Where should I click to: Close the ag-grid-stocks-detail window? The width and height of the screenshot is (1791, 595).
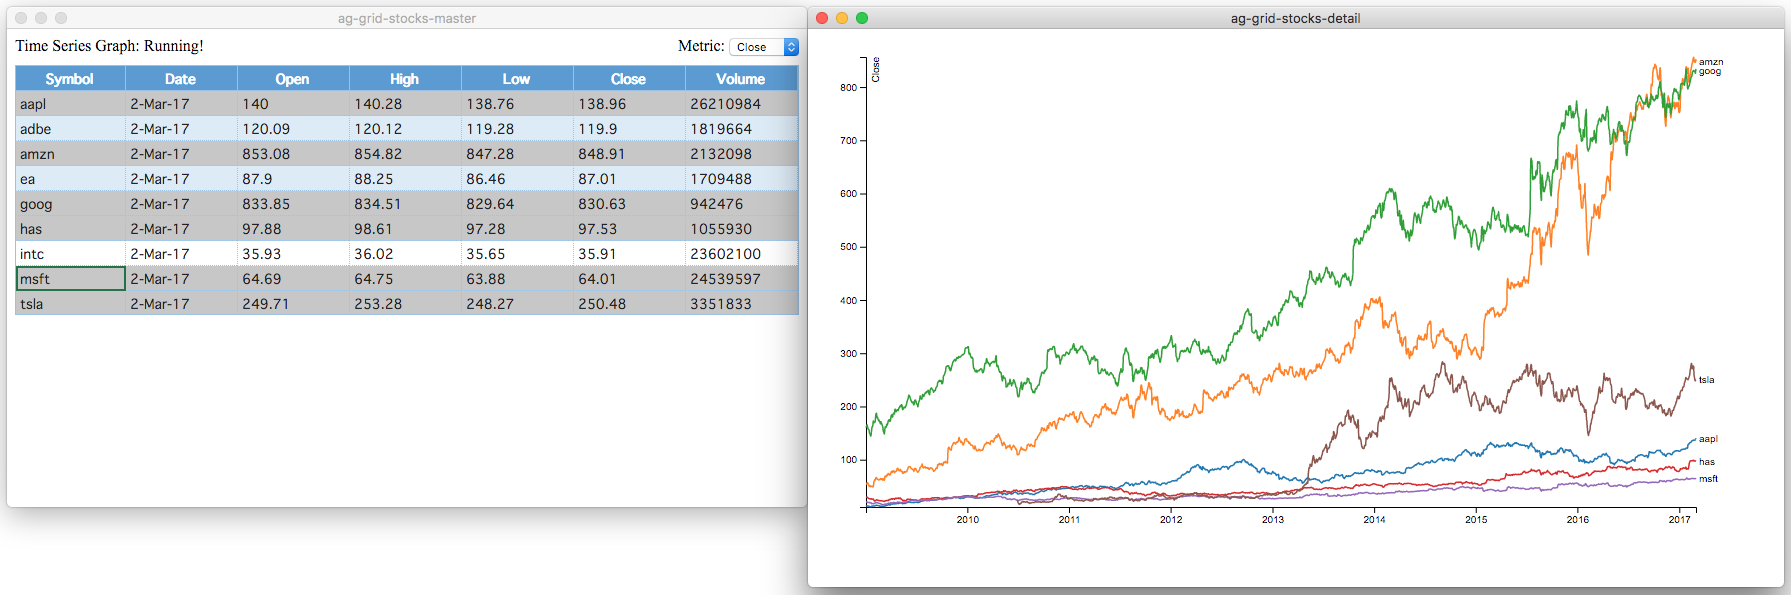tap(822, 18)
